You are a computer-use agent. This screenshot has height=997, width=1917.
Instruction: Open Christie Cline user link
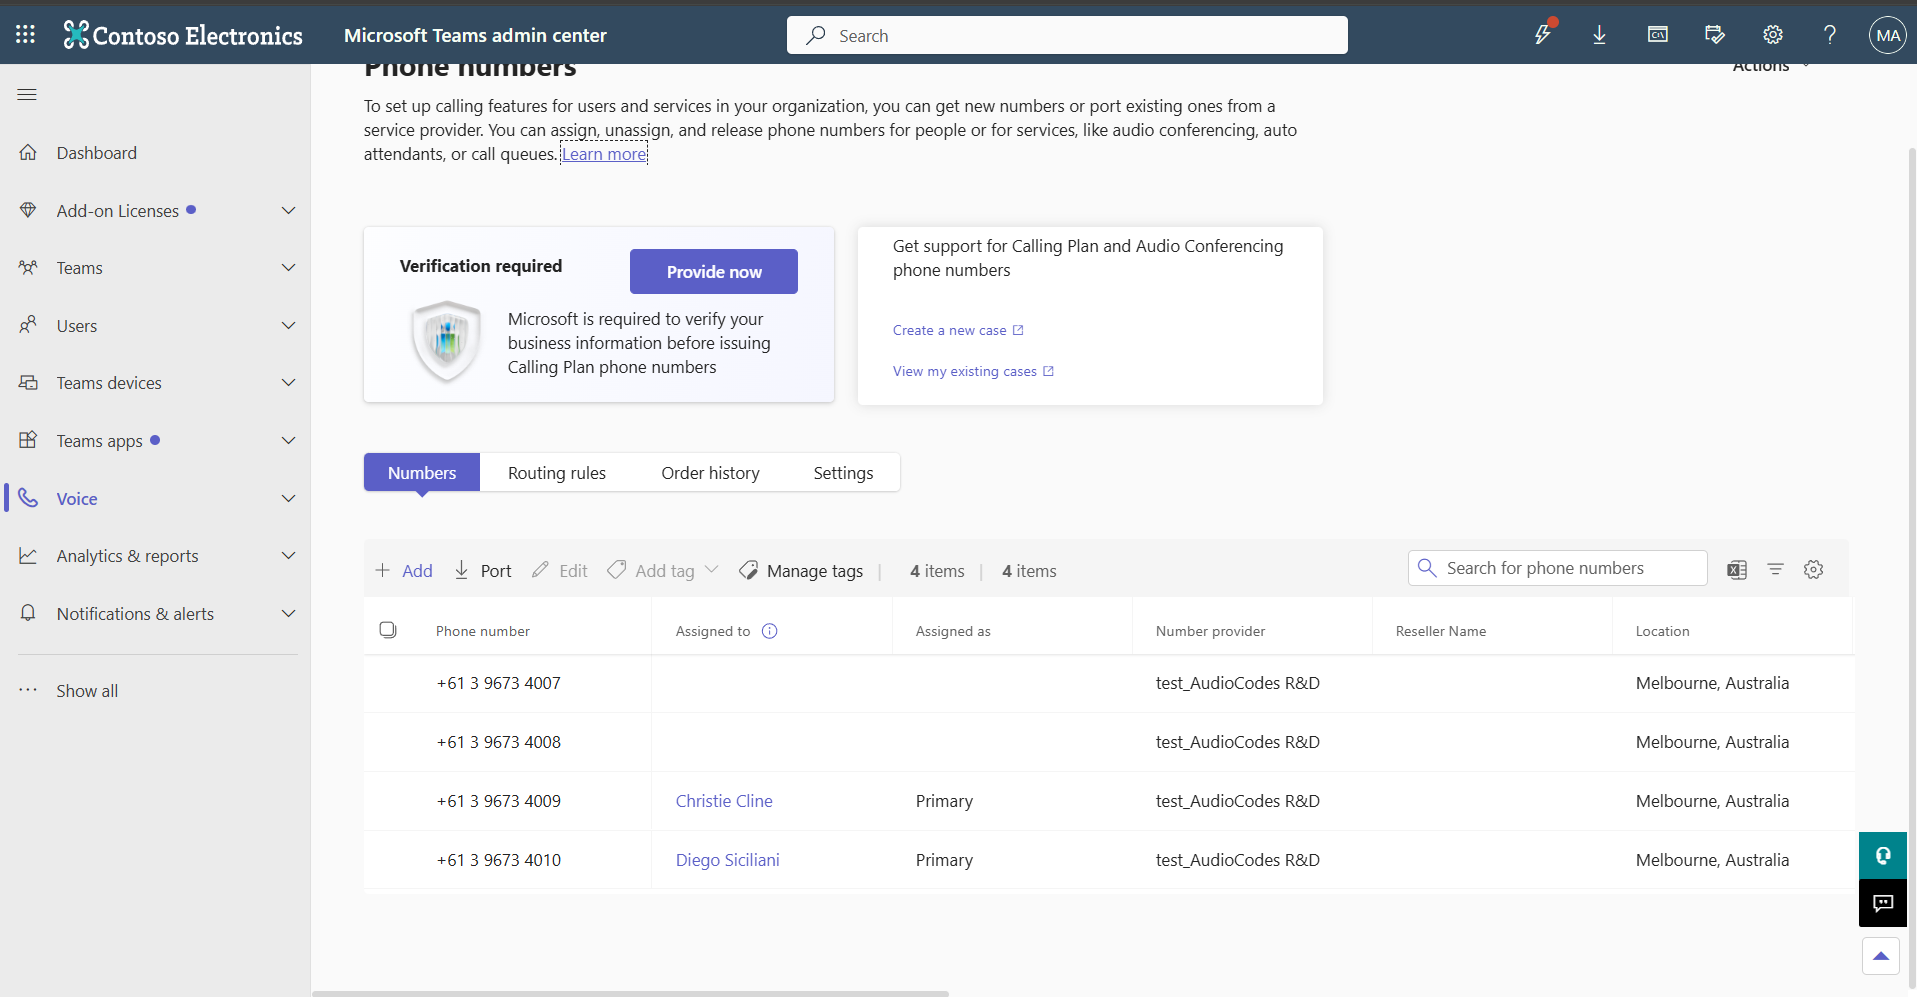coord(724,801)
